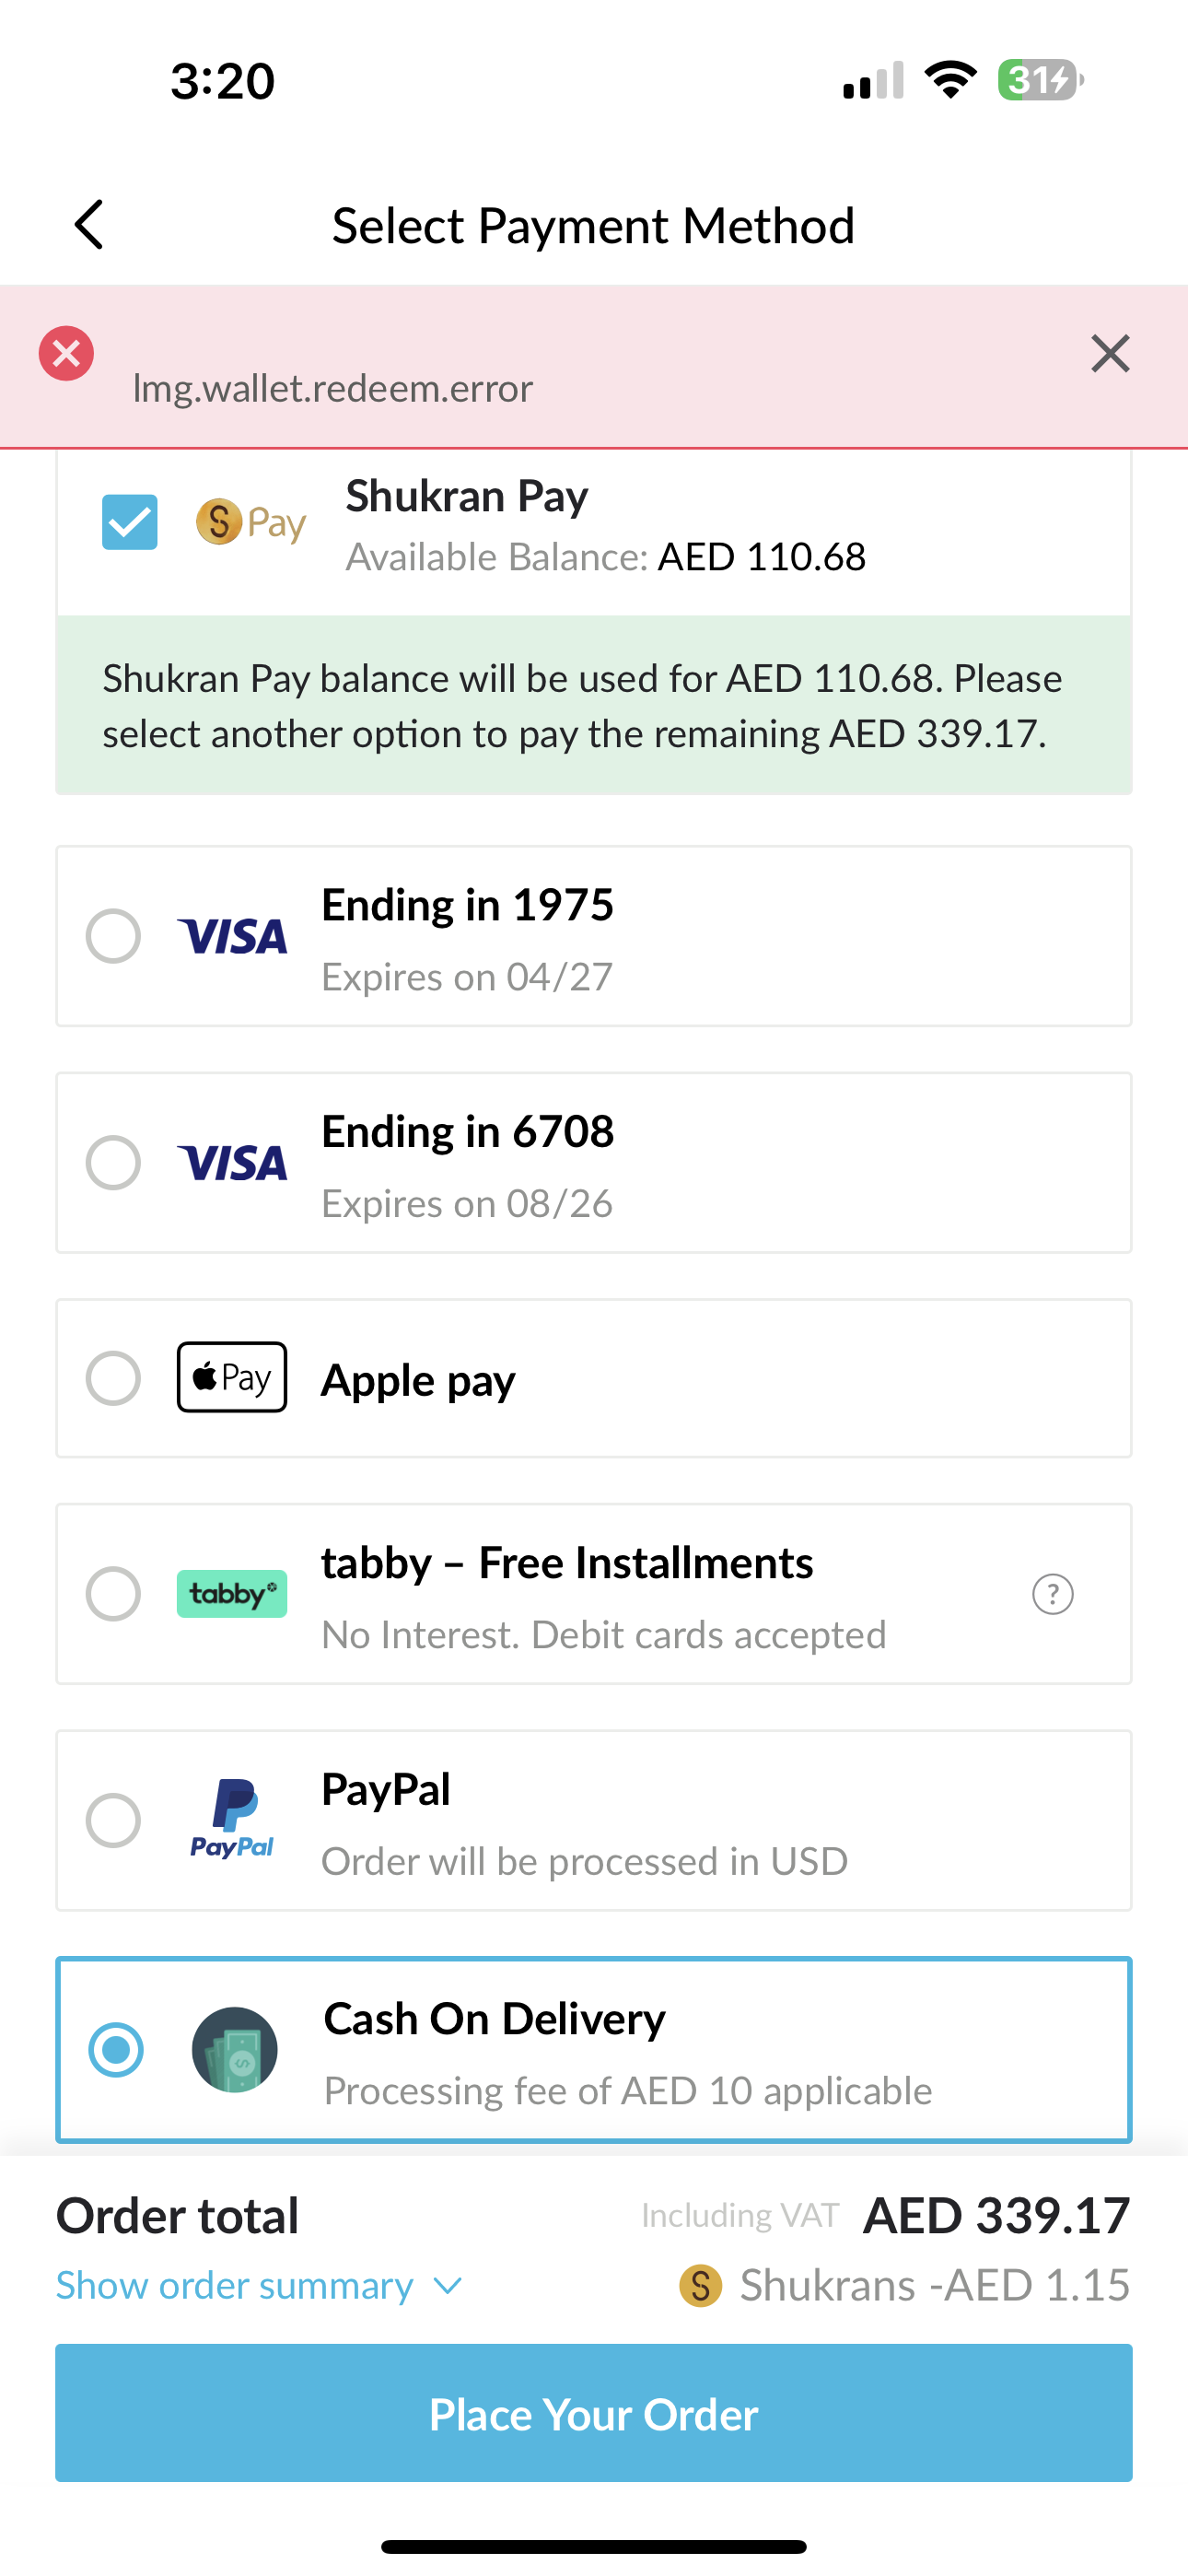Select Visa card ending in 1975
This screenshot has height=2576, width=1188.
tap(113, 936)
